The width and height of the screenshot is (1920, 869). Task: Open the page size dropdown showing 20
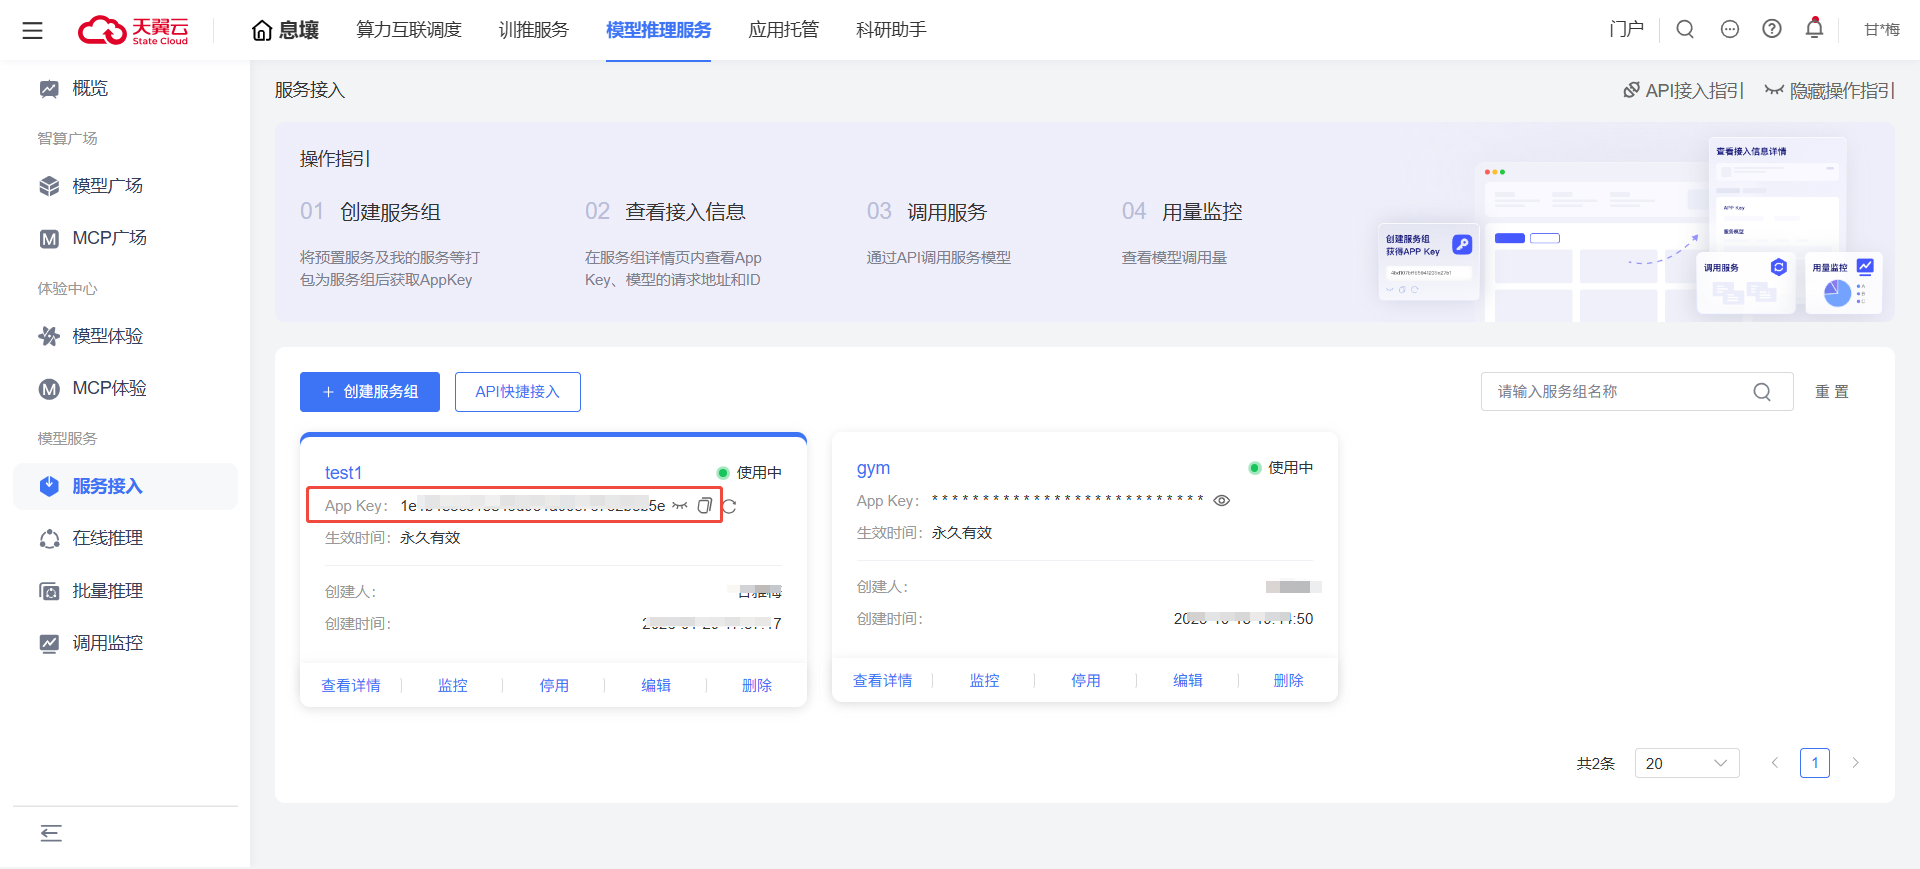click(x=1686, y=763)
